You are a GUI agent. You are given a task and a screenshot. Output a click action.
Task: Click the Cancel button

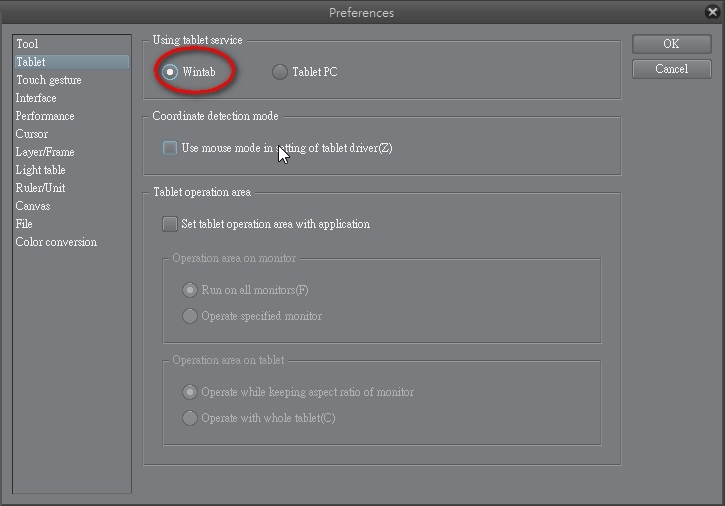tap(671, 69)
